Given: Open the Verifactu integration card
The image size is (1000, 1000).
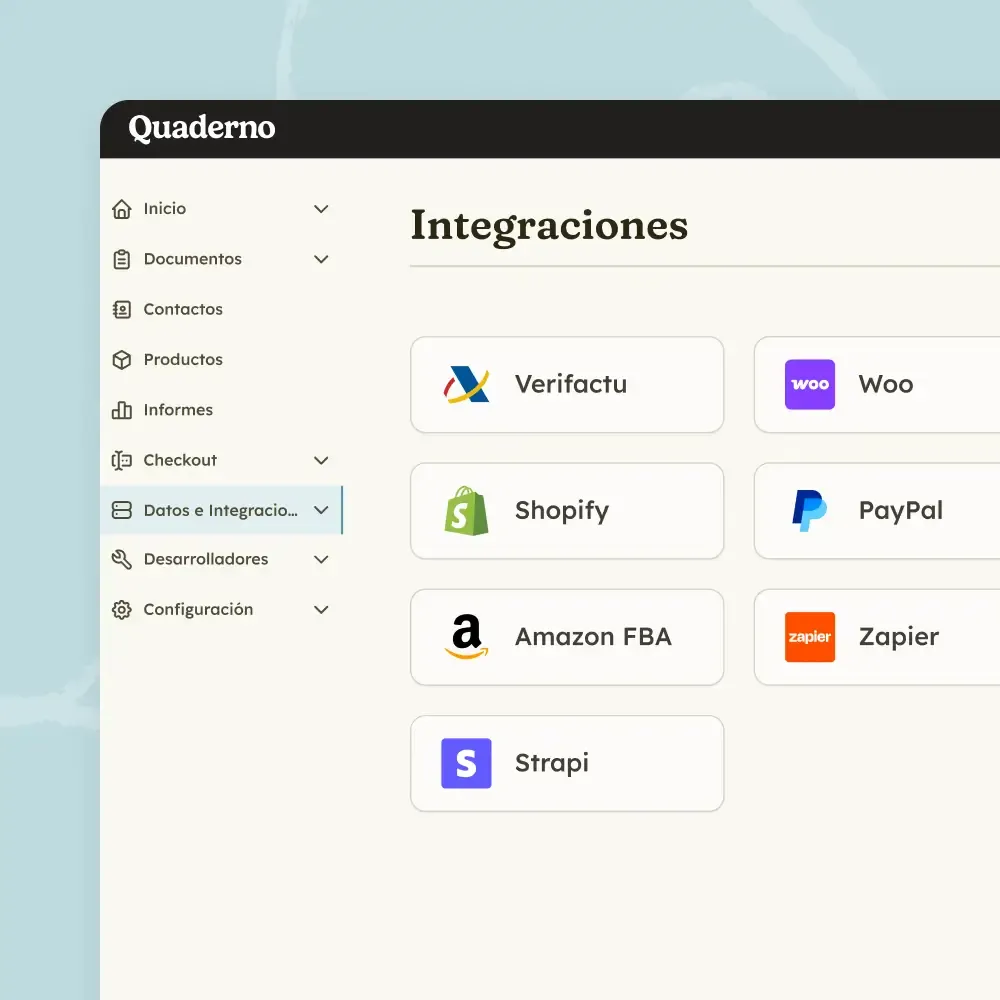Looking at the screenshot, I should click(x=567, y=384).
